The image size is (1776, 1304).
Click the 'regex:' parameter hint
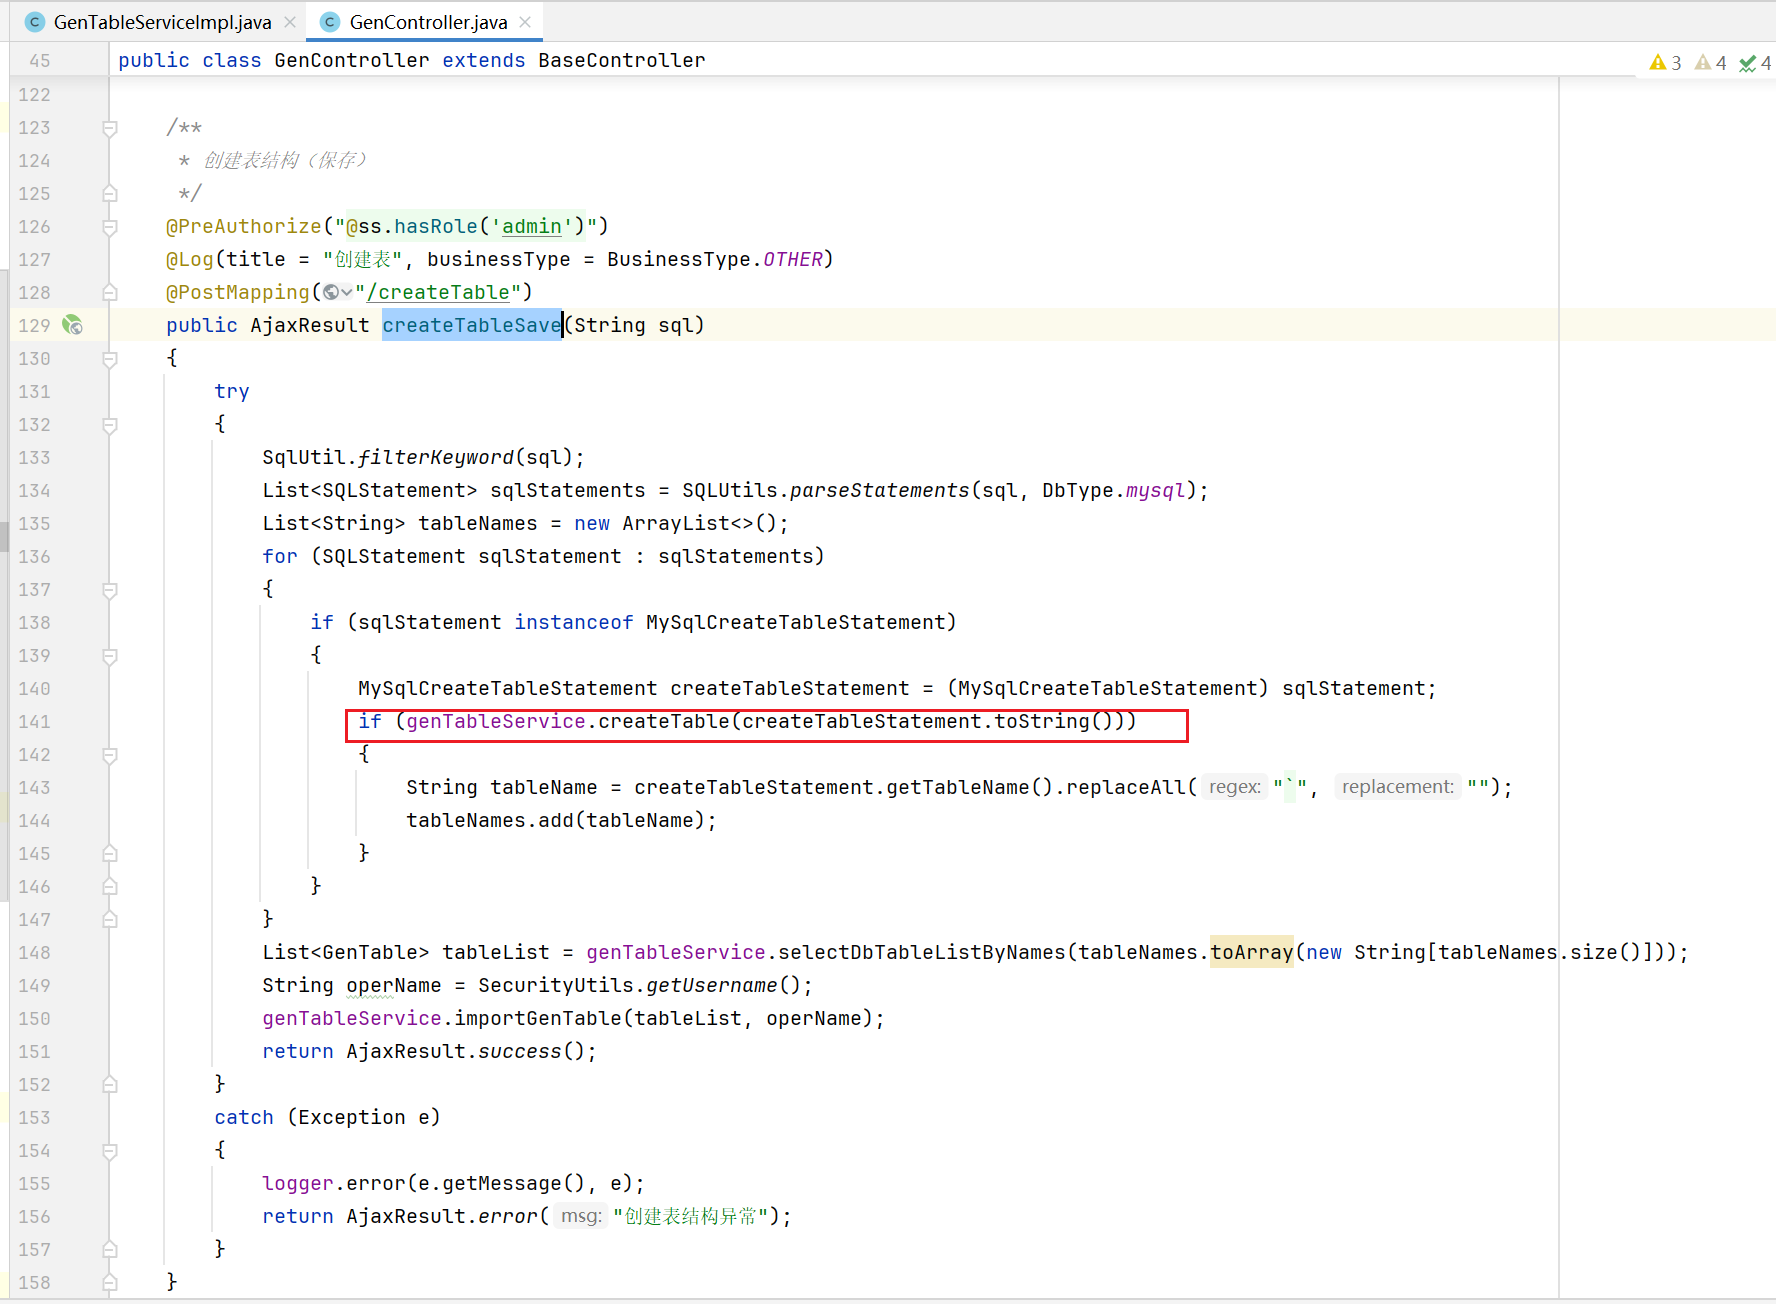tap(1235, 787)
